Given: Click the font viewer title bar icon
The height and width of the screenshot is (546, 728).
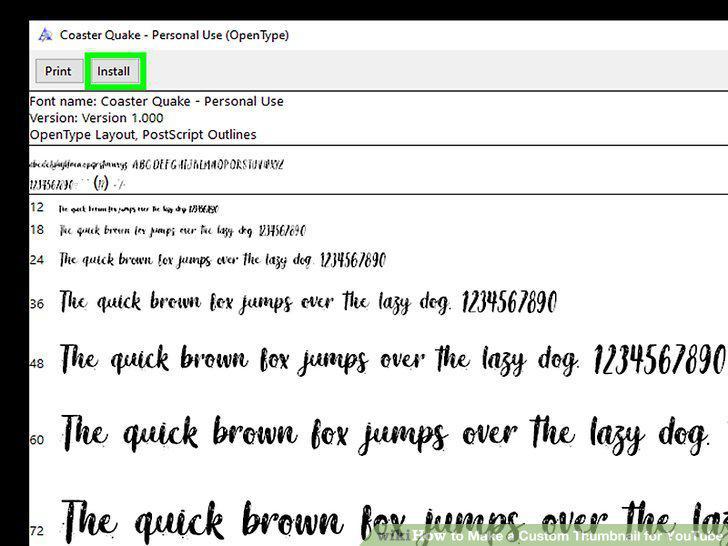Looking at the screenshot, I should tap(46, 35).
